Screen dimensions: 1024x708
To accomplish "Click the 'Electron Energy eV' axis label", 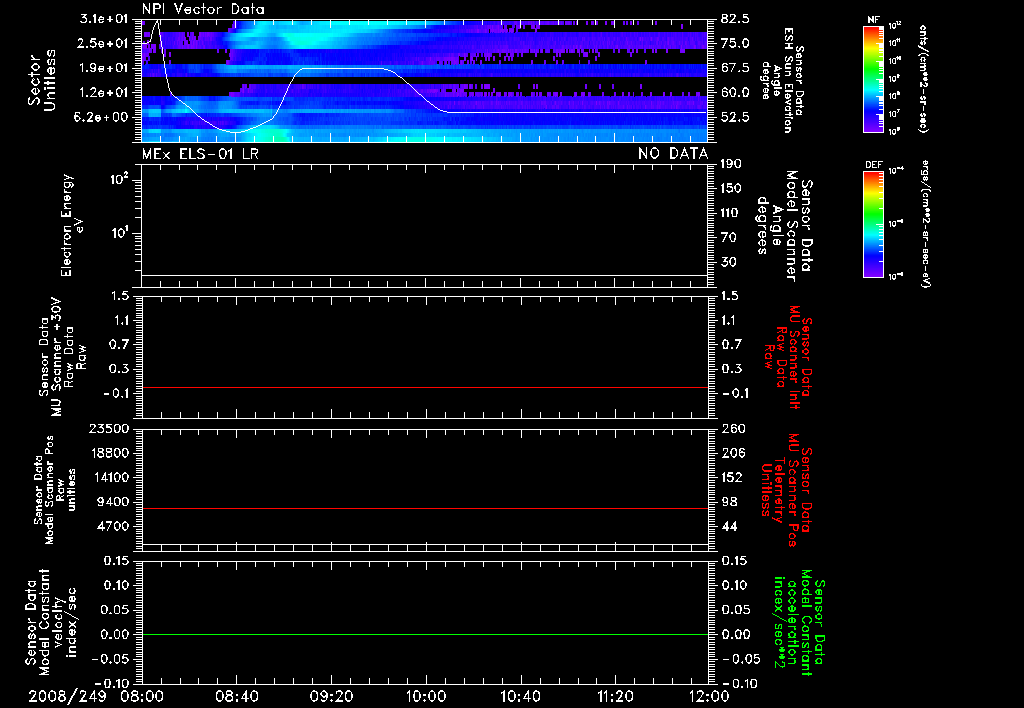I will click(x=72, y=225).
